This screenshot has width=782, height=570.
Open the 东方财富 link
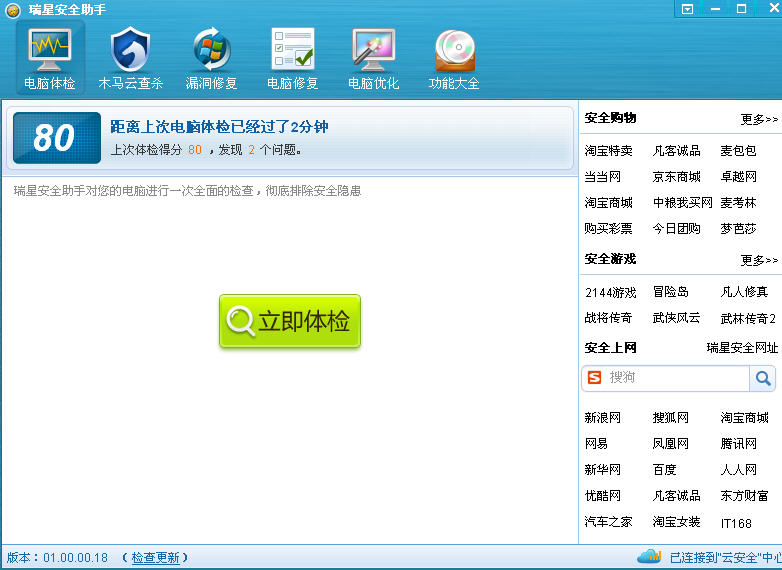click(744, 496)
